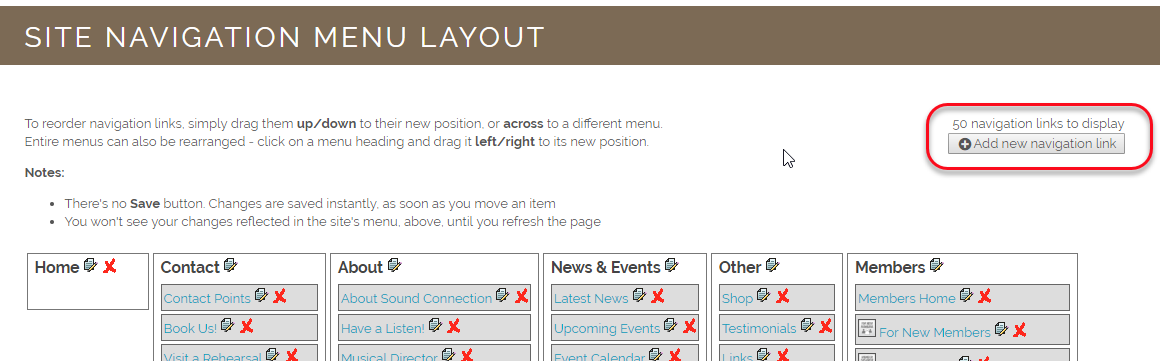Screen dimensions: 1160x361
Task: Edit the About menu heading
Action: [394, 265]
